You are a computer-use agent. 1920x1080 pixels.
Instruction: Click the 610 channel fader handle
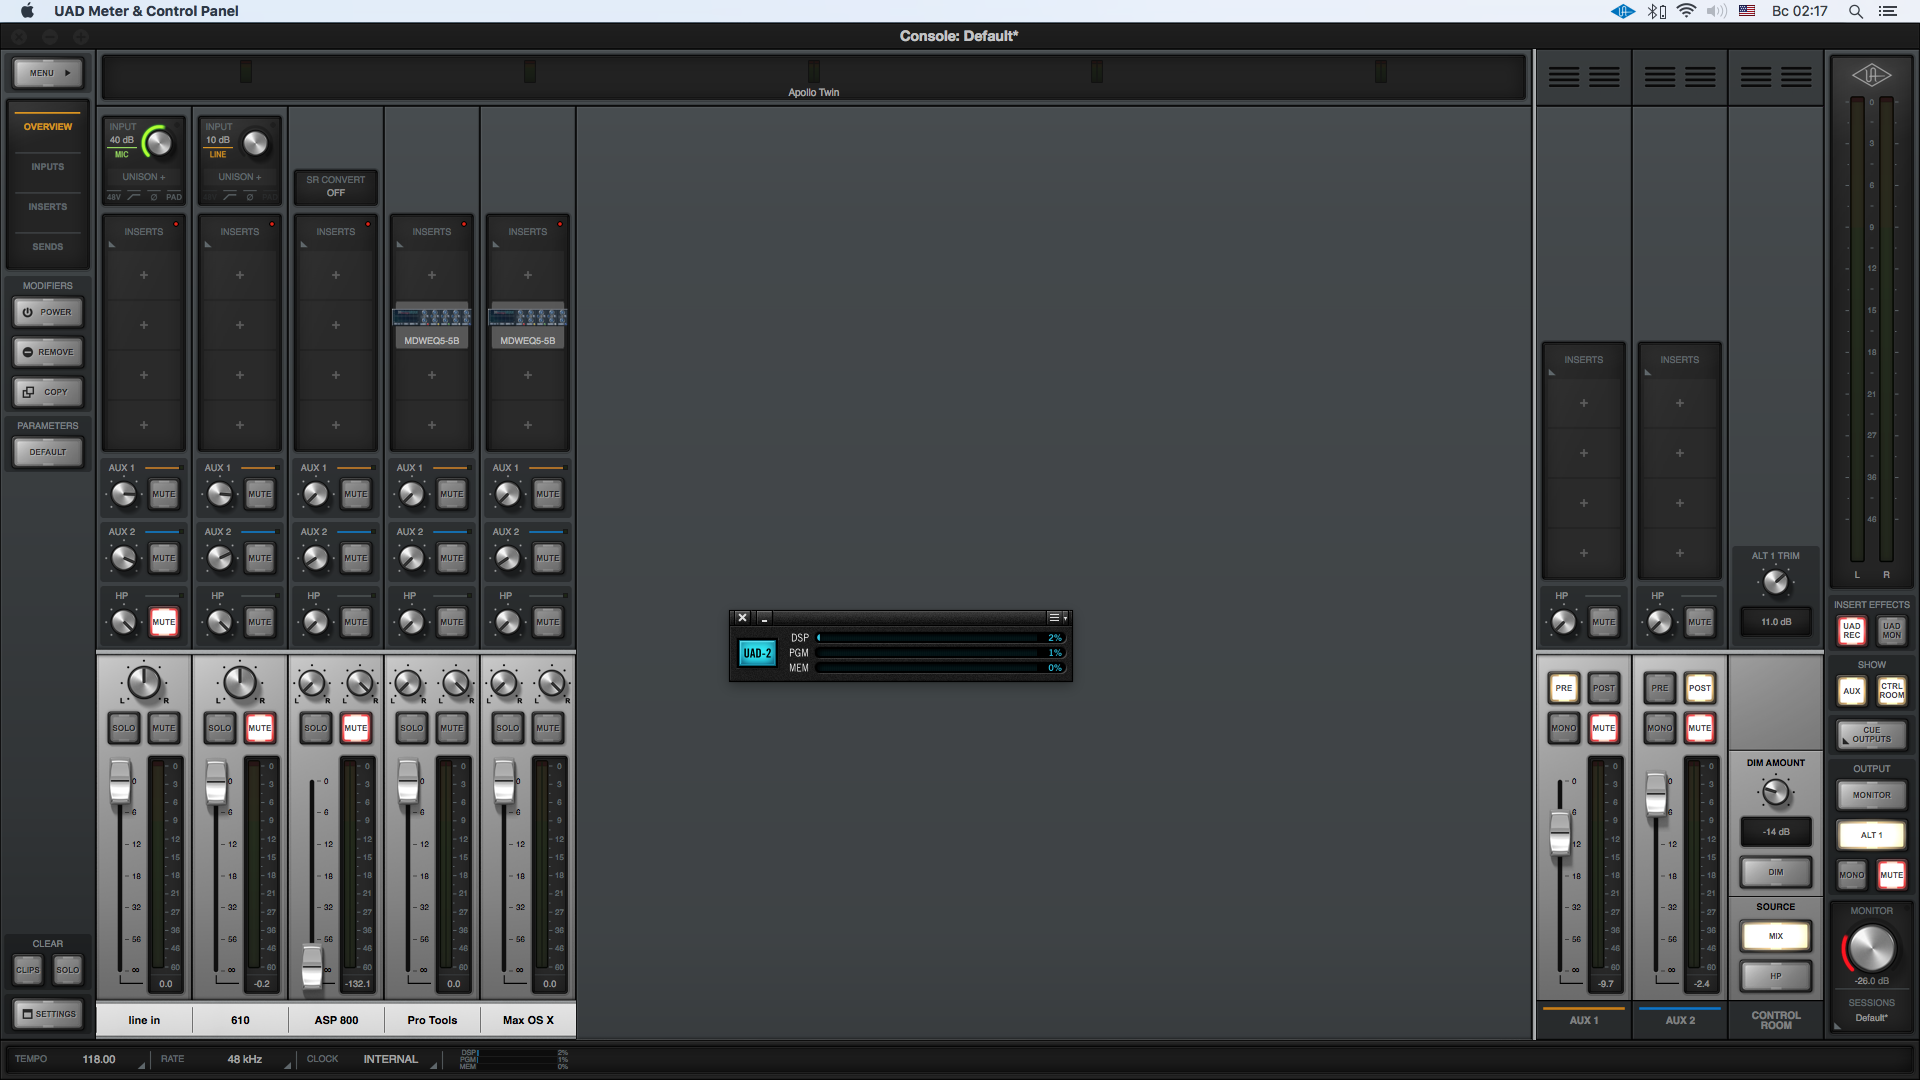[216, 783]
